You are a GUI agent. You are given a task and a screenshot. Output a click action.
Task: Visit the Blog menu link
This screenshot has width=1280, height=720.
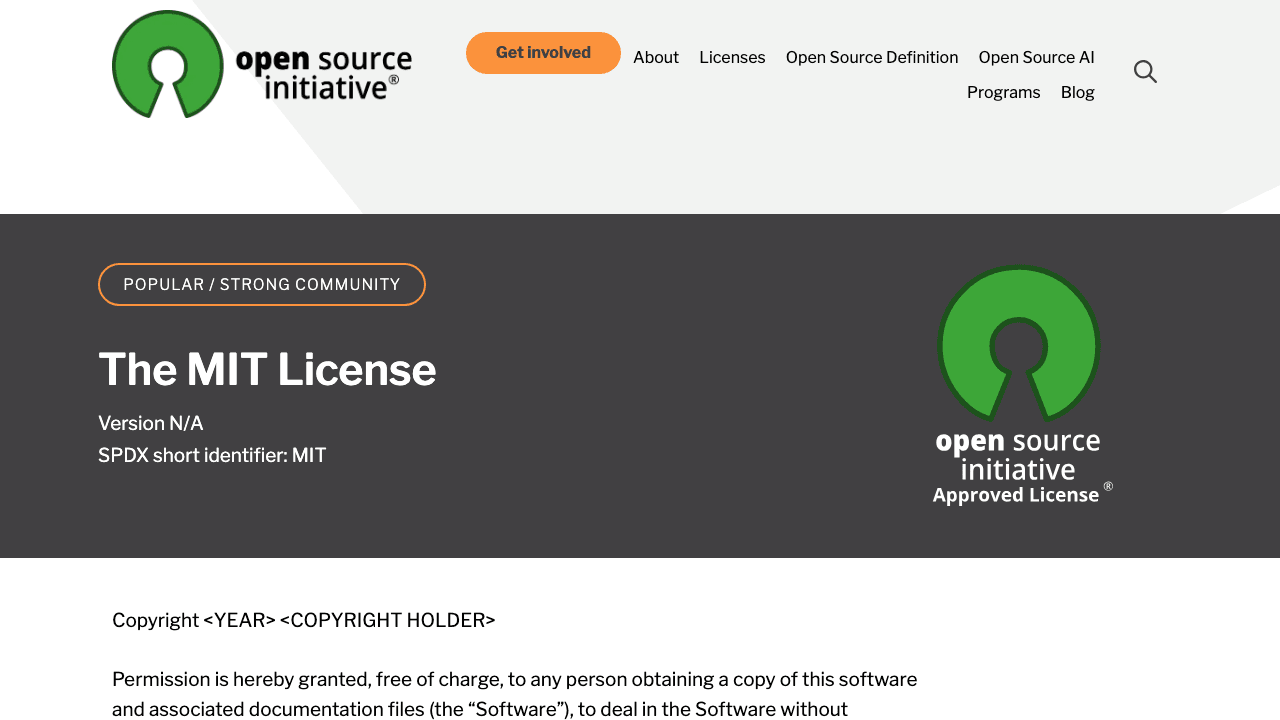[x=1077, y=92]
